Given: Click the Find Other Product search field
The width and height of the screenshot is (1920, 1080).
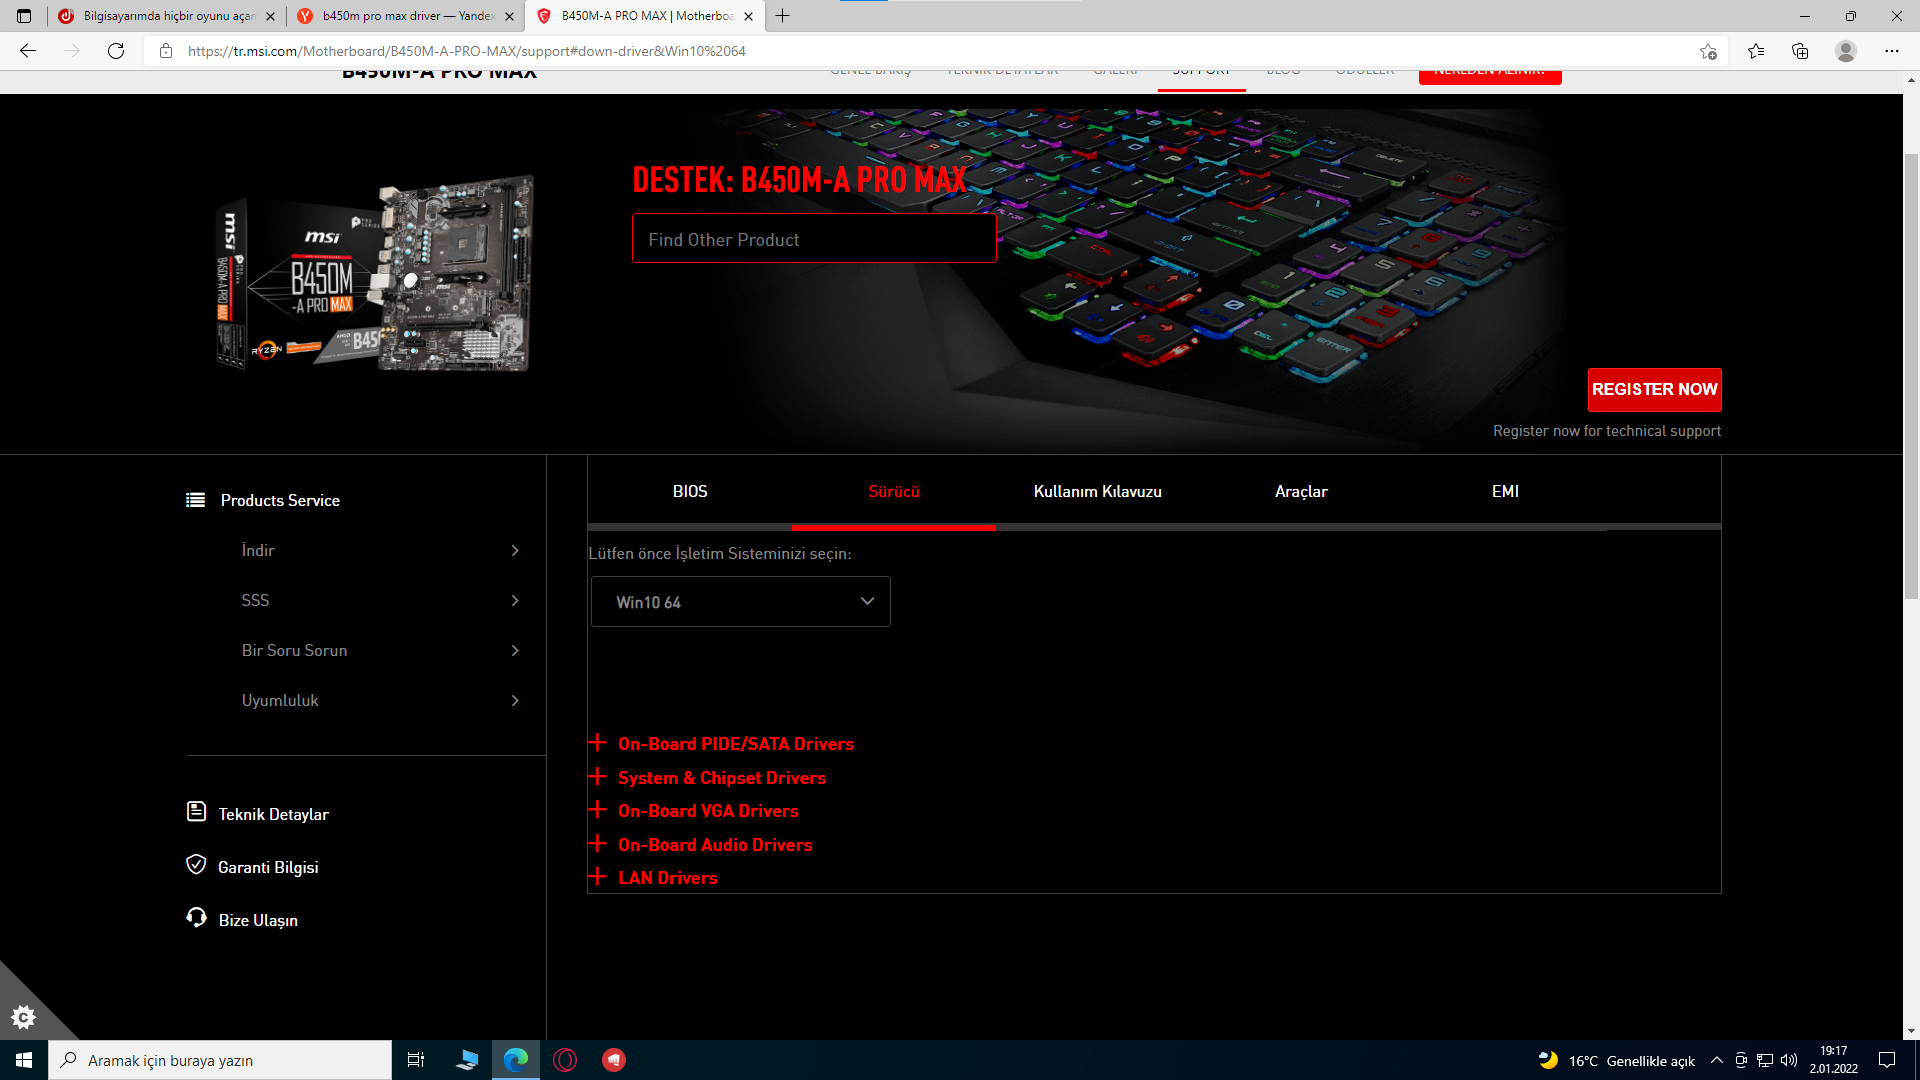Looking at the screenshot, I should (813, 240).
